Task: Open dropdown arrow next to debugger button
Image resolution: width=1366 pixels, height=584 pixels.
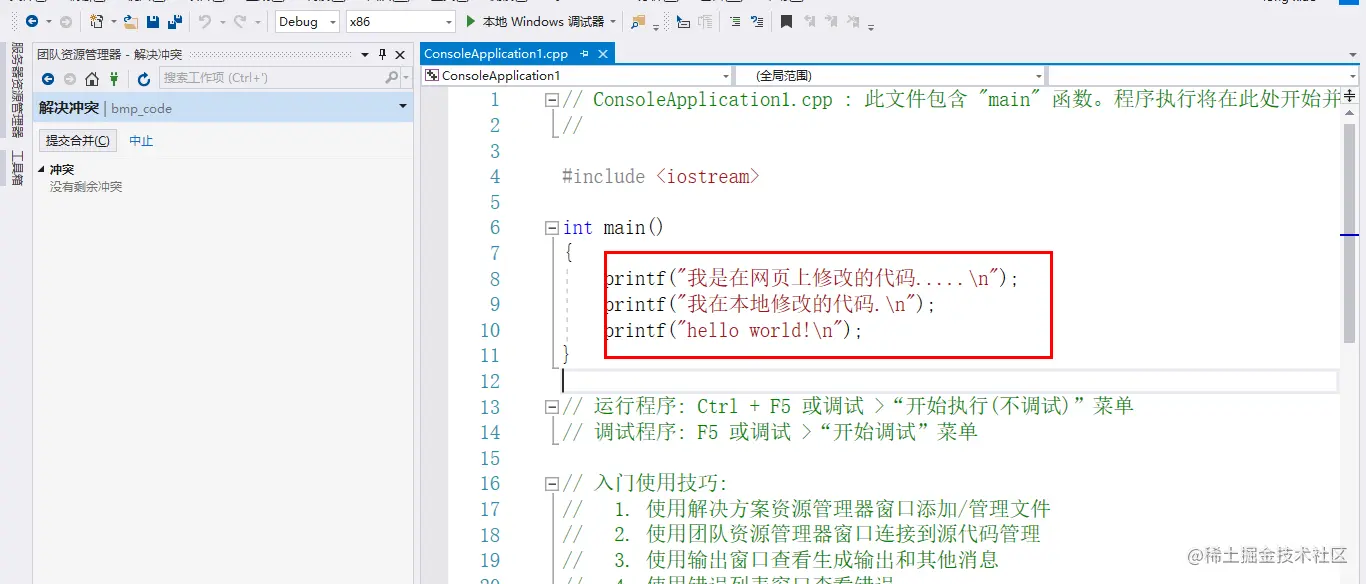Action: (612, 21)
